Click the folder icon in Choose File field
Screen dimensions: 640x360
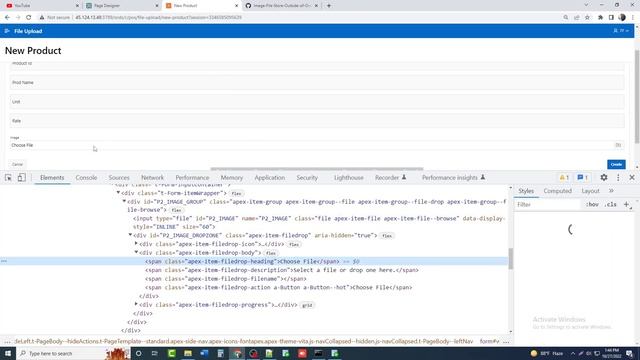click(x=618, y=145)
